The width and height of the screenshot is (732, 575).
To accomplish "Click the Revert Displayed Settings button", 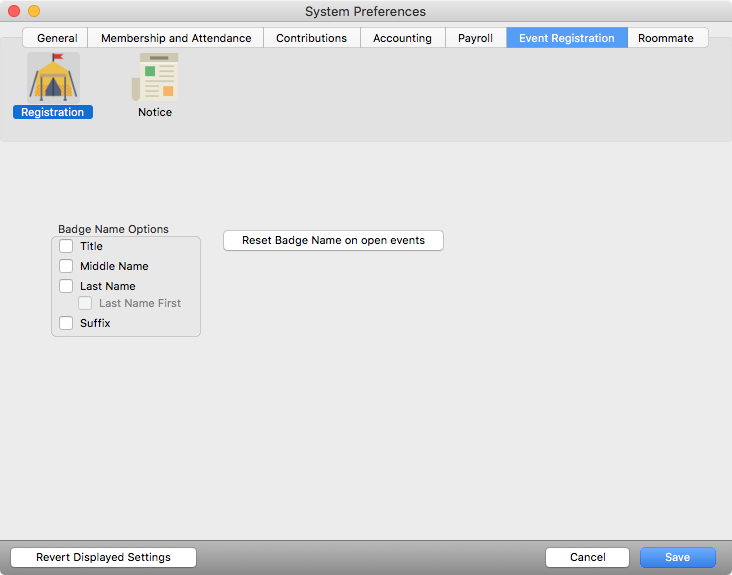I will tap(103, 557).
